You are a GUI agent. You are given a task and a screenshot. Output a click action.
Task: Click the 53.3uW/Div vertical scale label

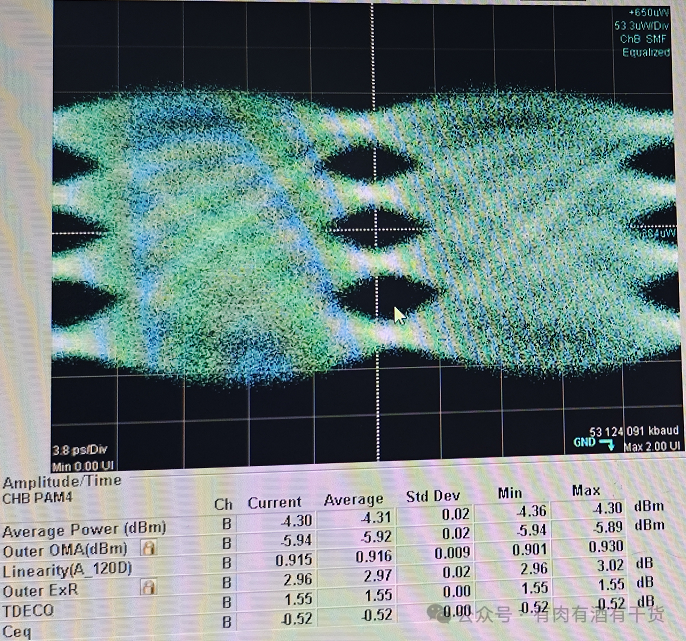pyautogui.click(x=641, y=26)
